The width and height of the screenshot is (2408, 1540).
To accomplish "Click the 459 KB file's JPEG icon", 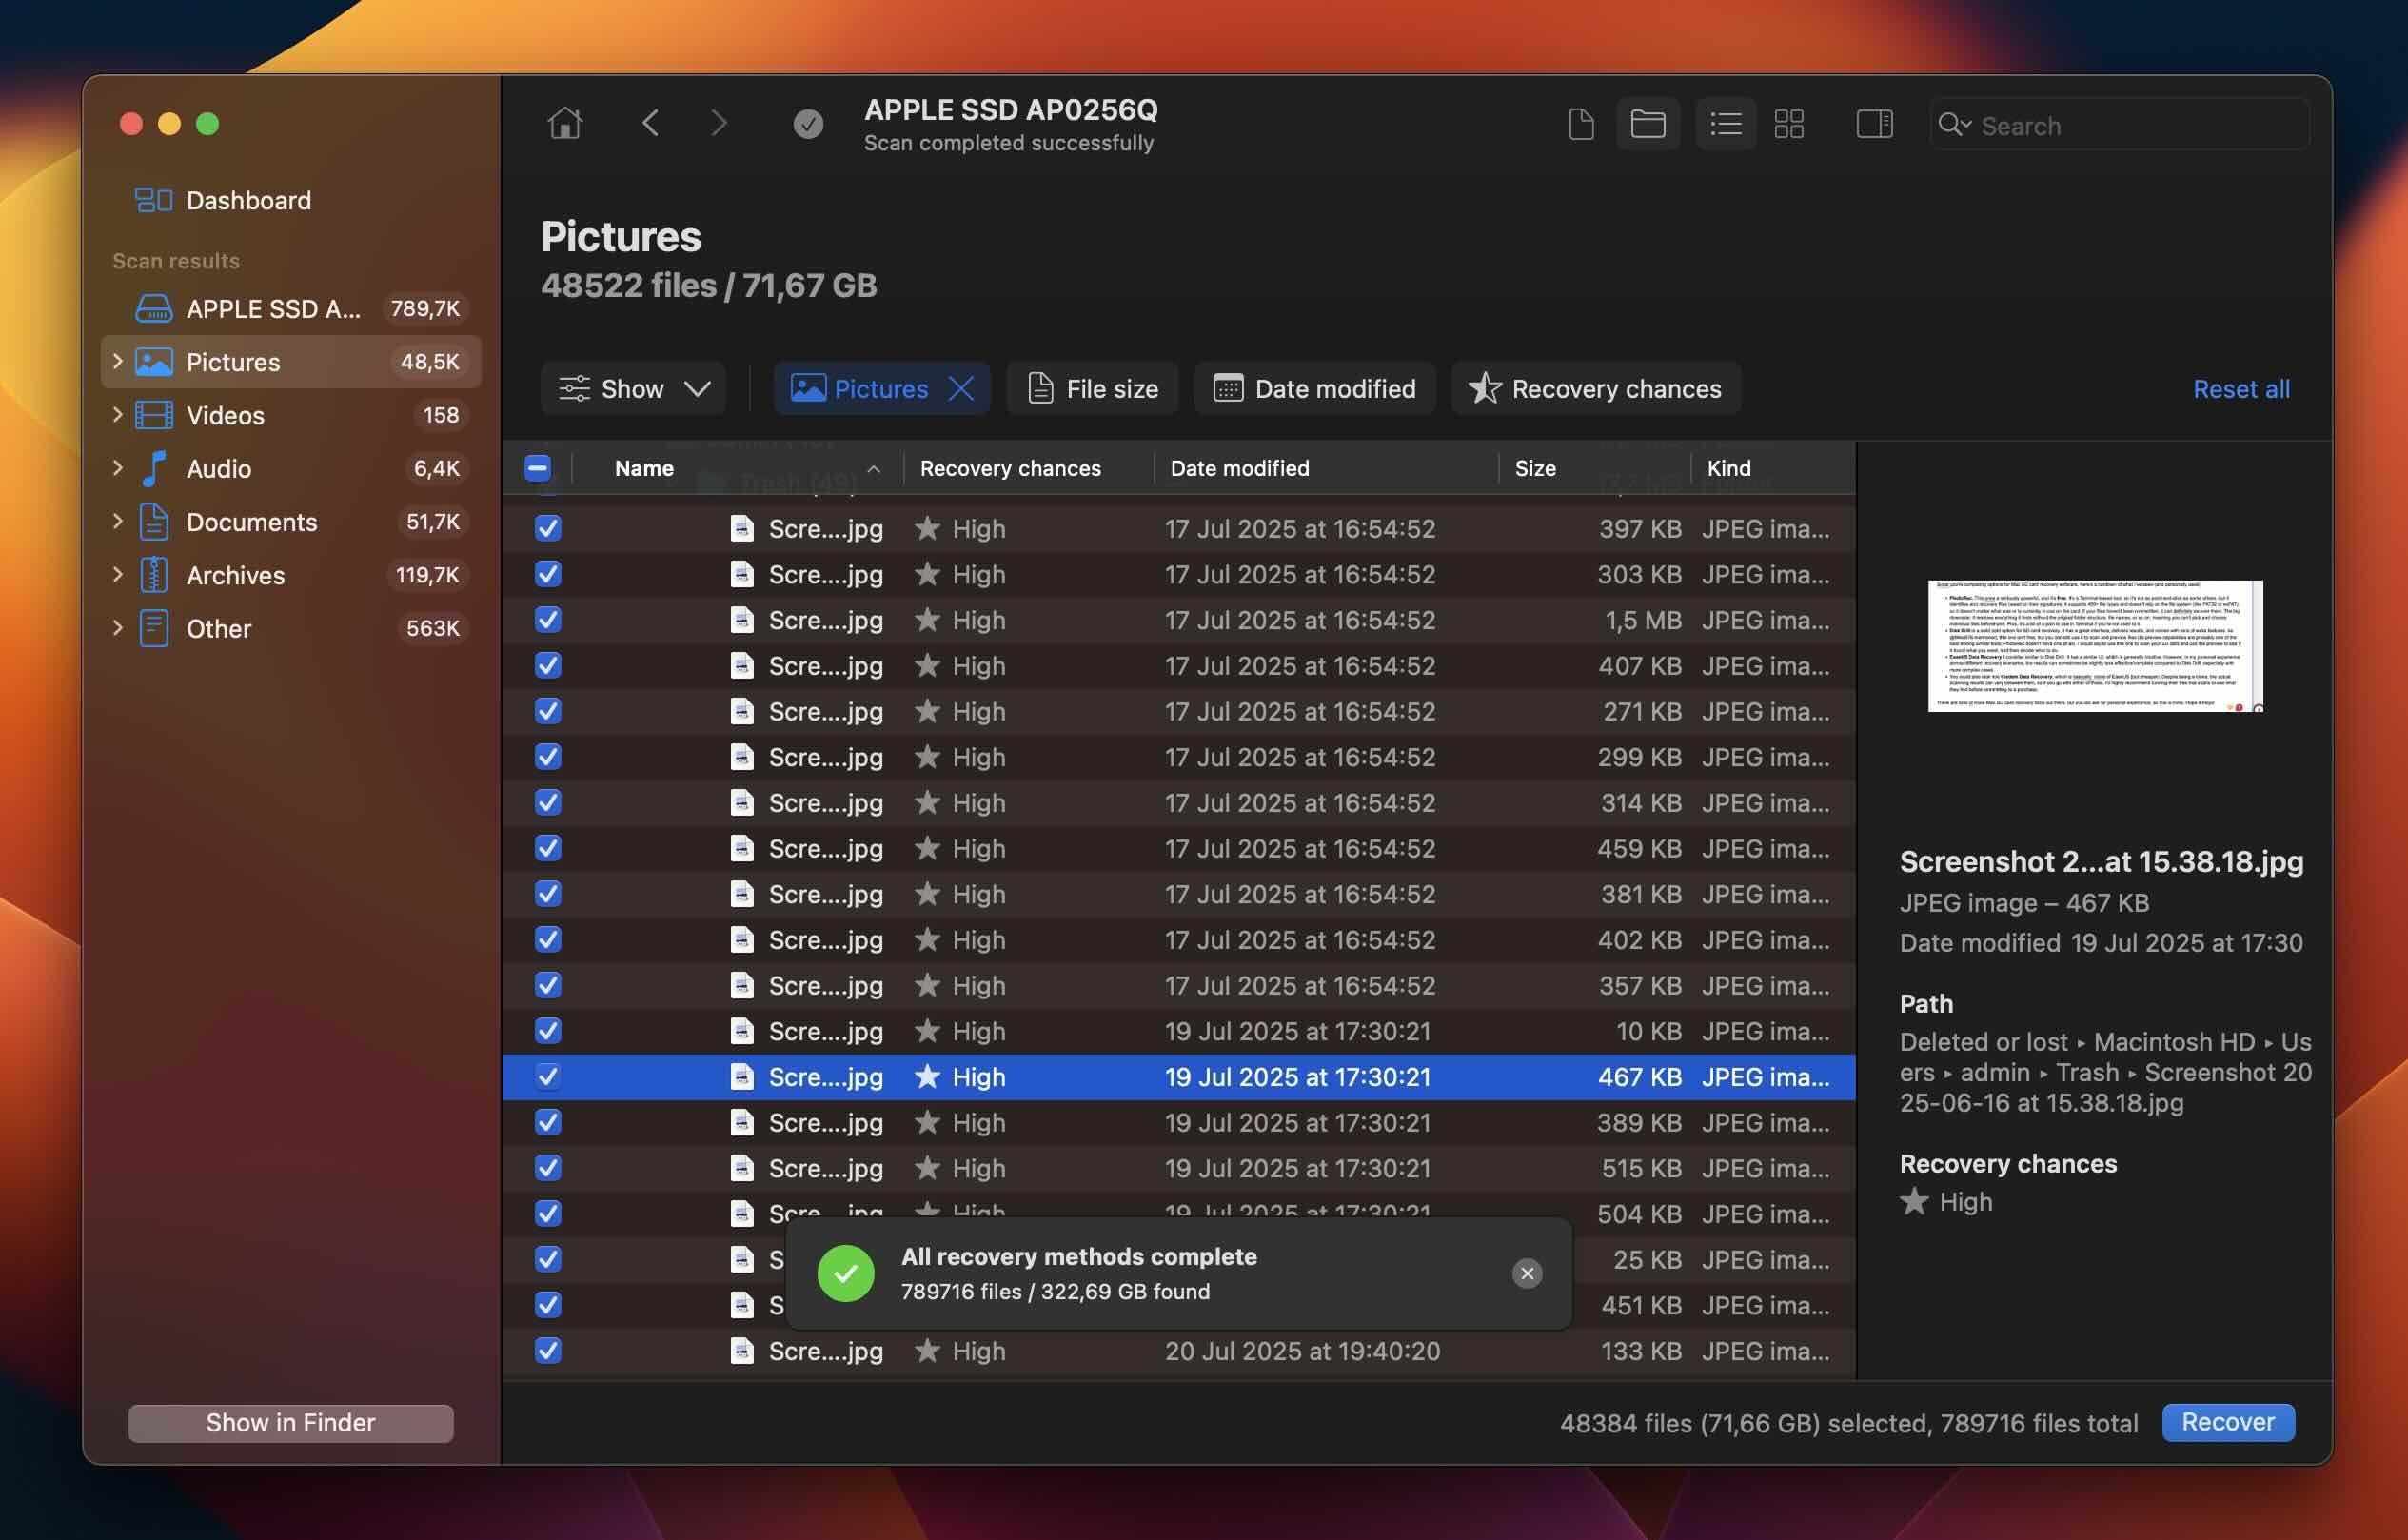I will pos(741,848).
